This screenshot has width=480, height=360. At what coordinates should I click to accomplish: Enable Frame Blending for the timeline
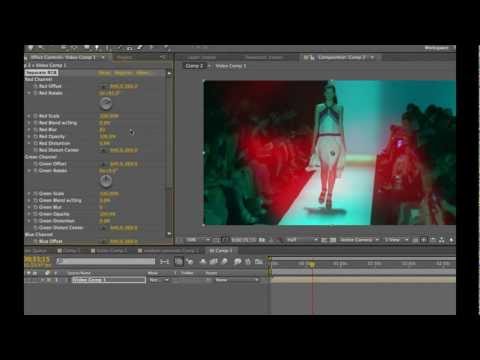pos(213,262)
